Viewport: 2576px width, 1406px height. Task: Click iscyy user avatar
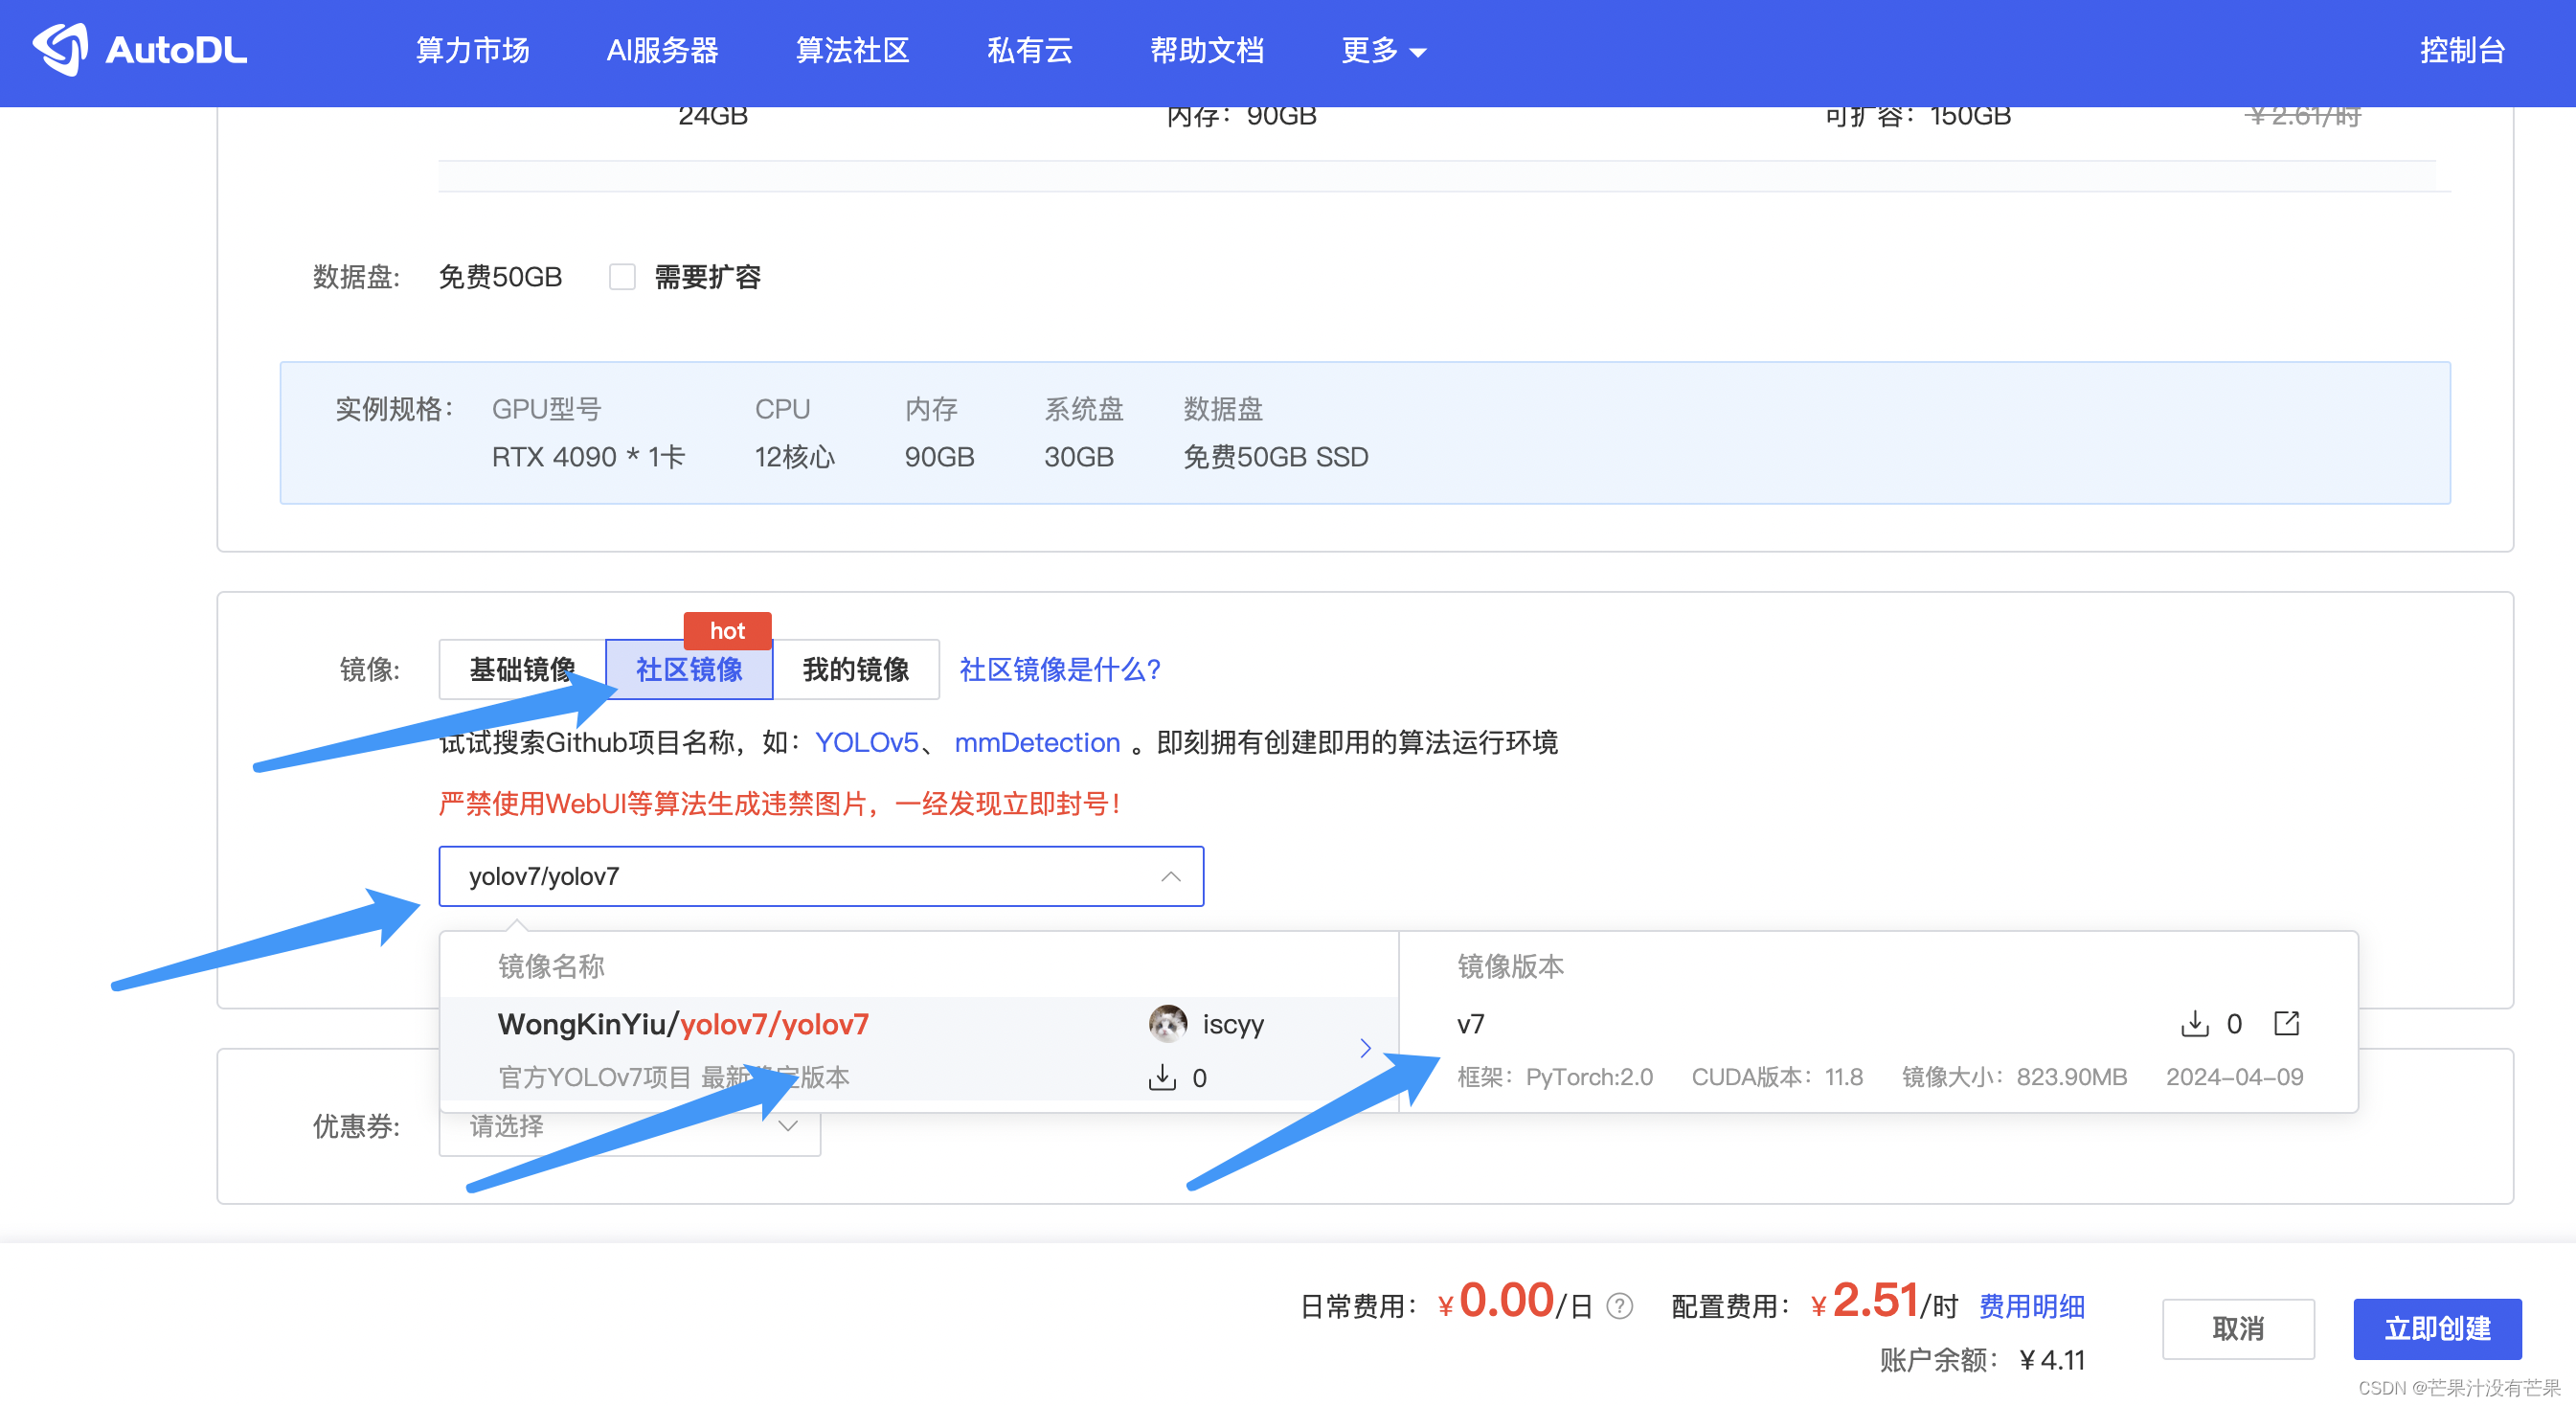(x=1167, y=1023)
